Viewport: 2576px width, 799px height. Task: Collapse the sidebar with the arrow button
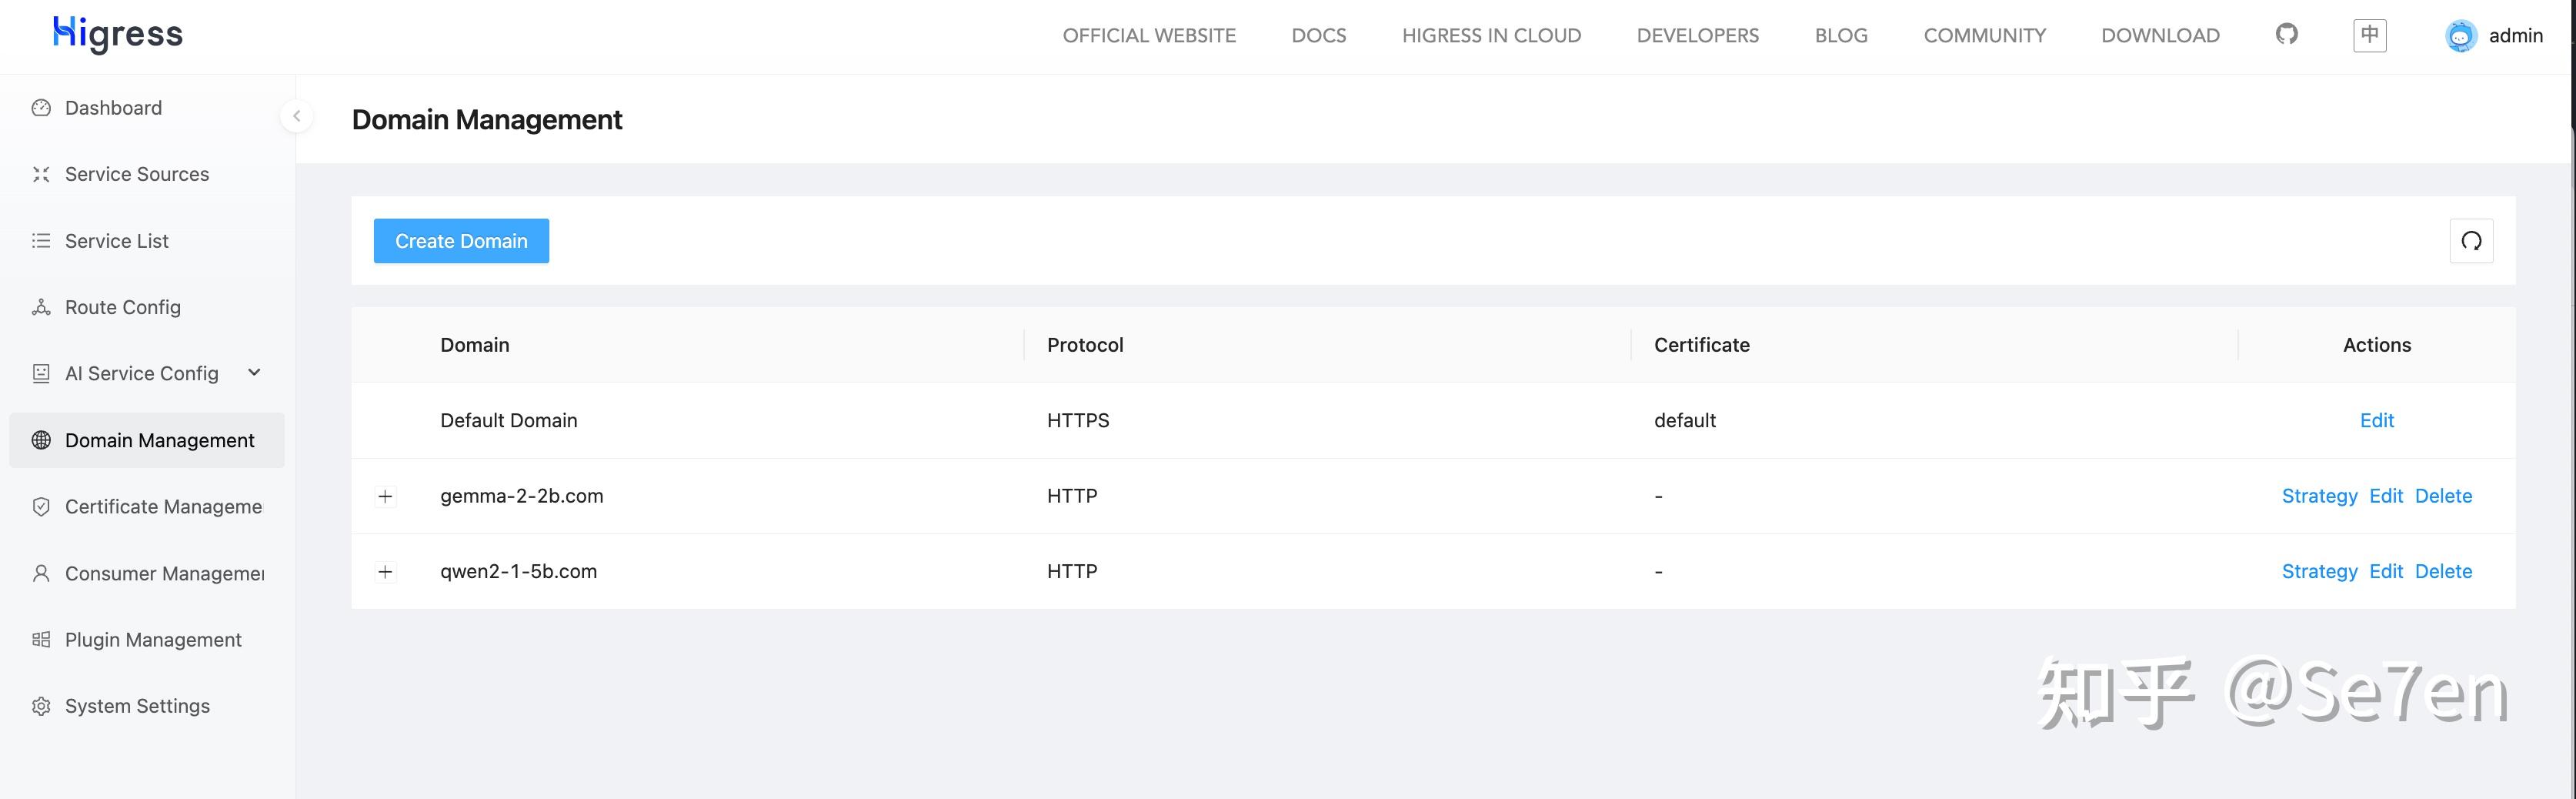pyautogui.click(x=296, y=116)
